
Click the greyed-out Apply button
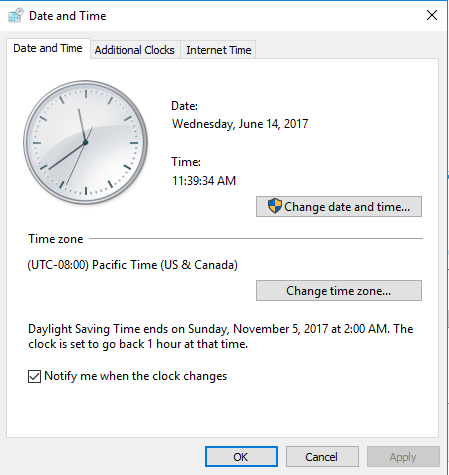click(x=403, y=457)
